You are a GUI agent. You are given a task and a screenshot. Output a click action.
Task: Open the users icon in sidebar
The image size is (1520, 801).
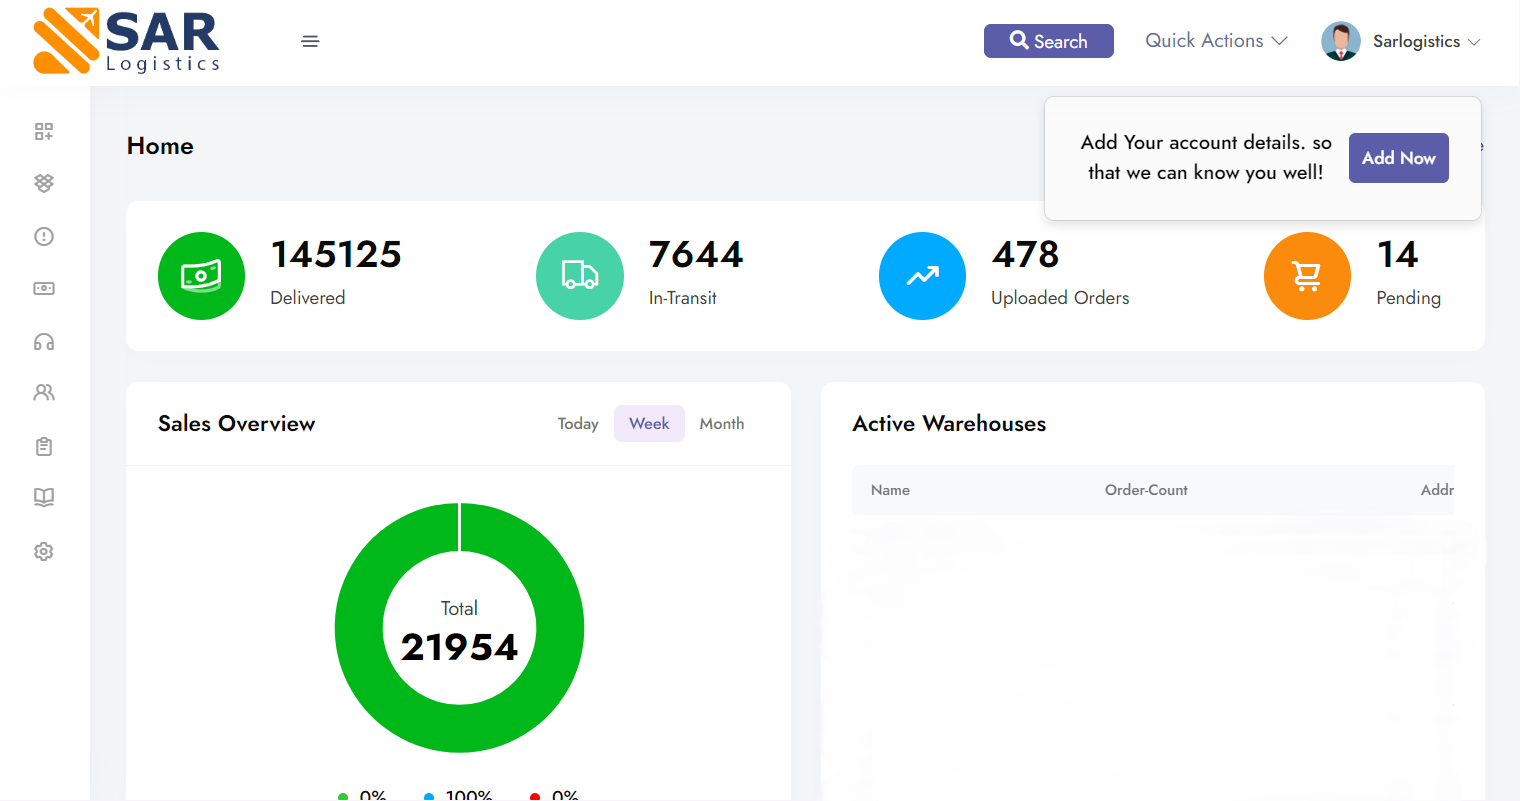(x=44, y=393)
